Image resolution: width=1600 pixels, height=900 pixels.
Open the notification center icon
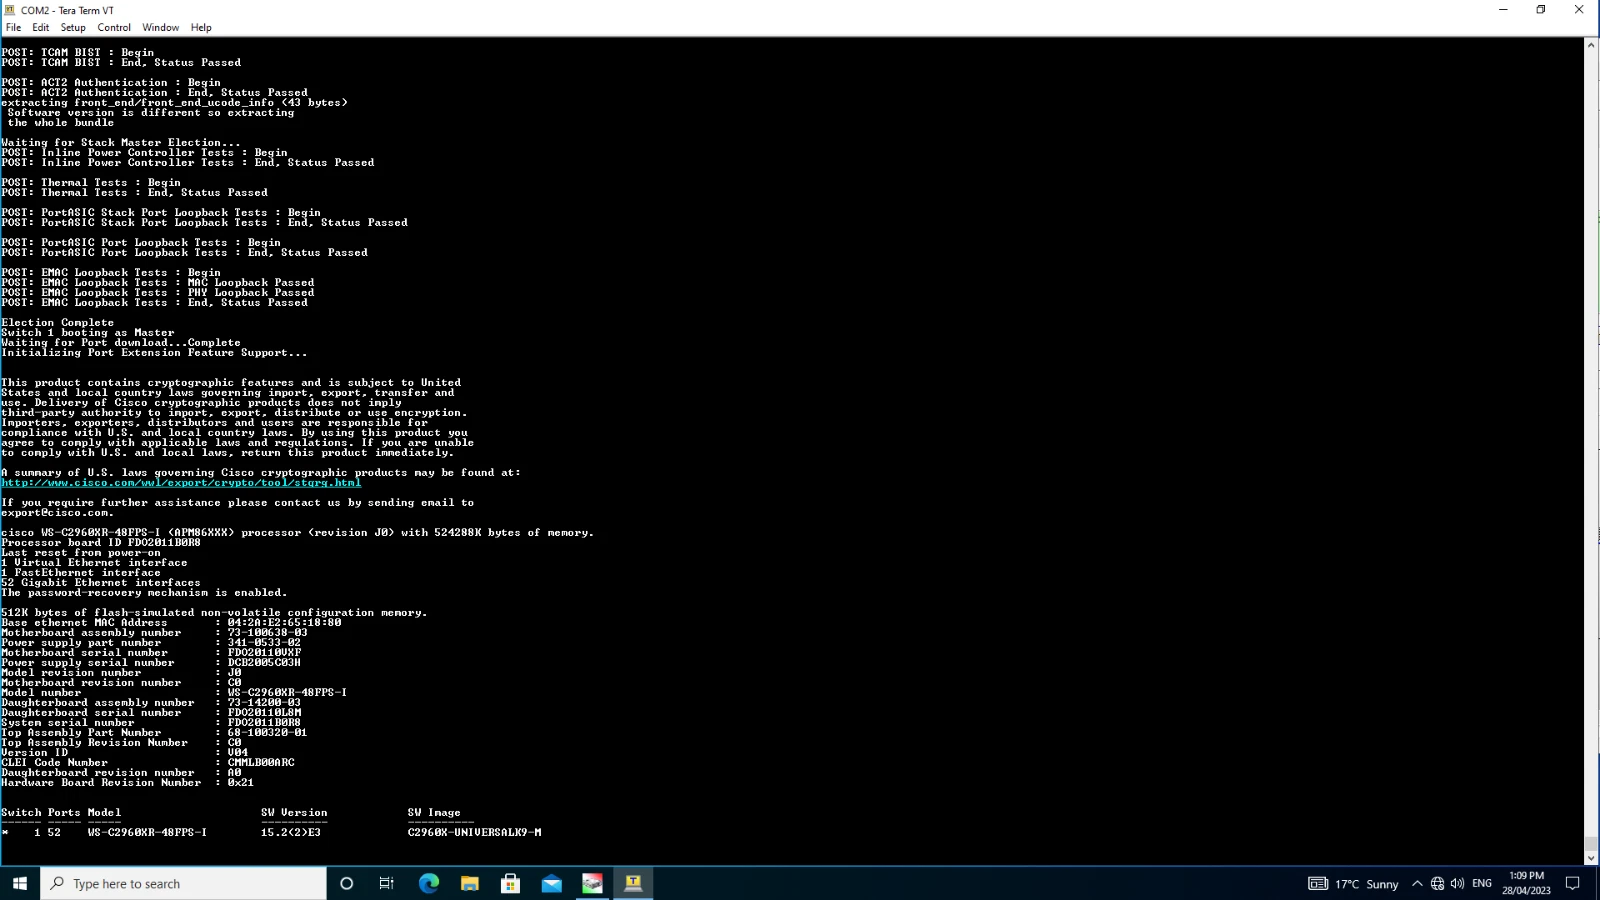tap(1572, 883)
